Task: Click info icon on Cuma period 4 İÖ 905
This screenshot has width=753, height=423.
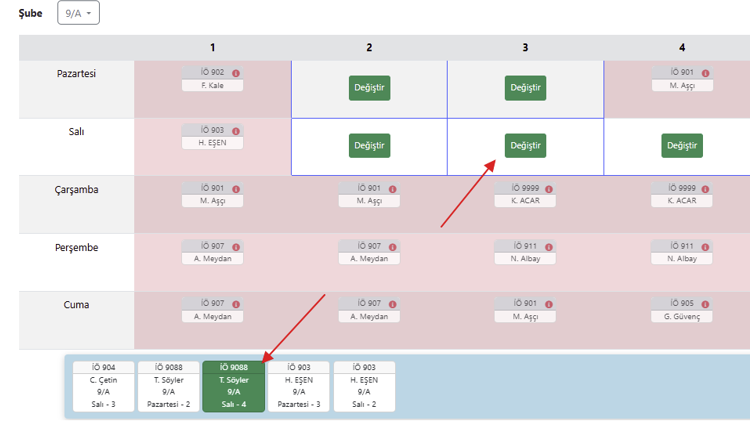Action: (705, 304)
